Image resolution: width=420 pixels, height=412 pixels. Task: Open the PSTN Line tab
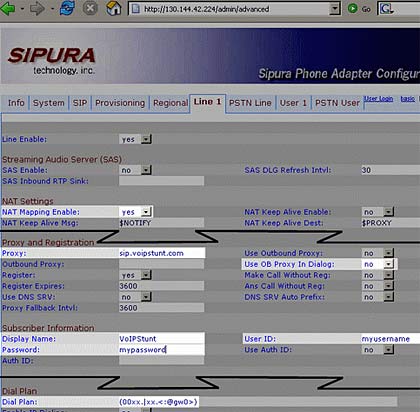pos(250,103)
